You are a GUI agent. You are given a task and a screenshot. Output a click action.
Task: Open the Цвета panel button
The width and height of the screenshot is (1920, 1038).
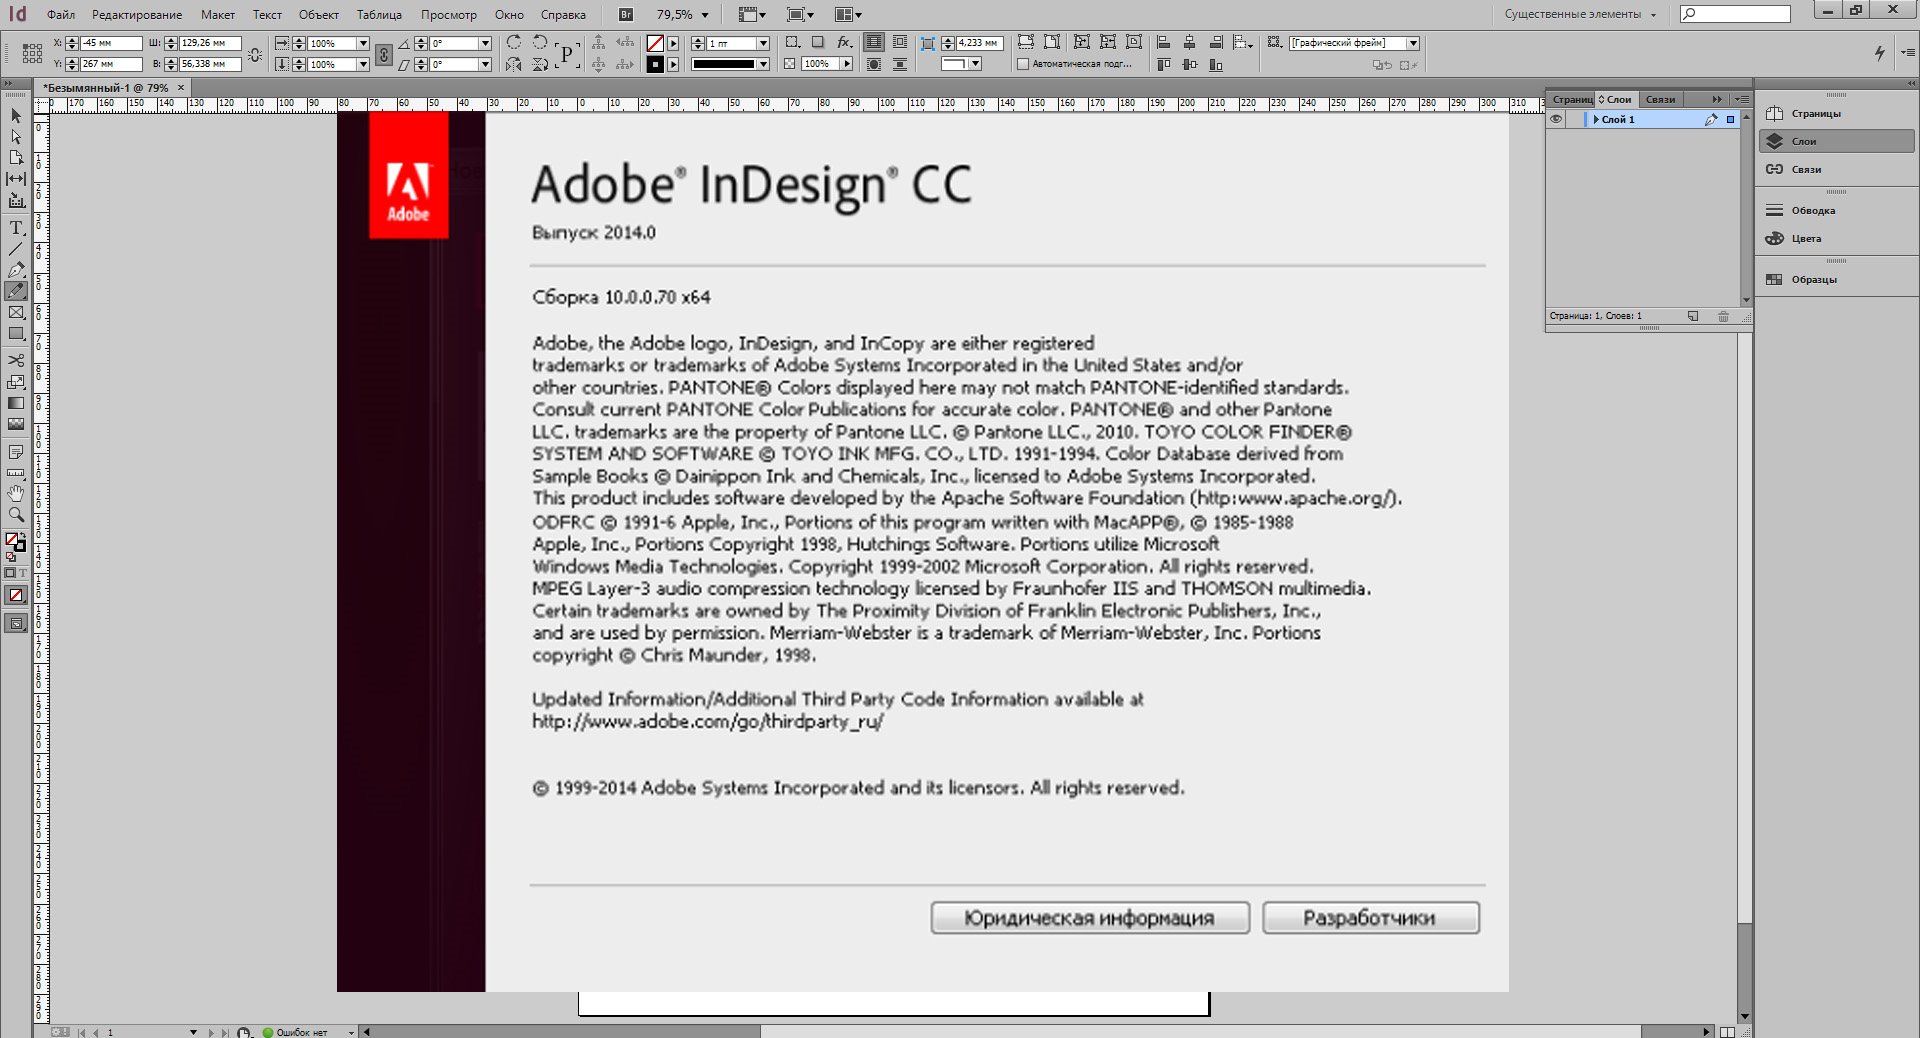(1836, 238)
